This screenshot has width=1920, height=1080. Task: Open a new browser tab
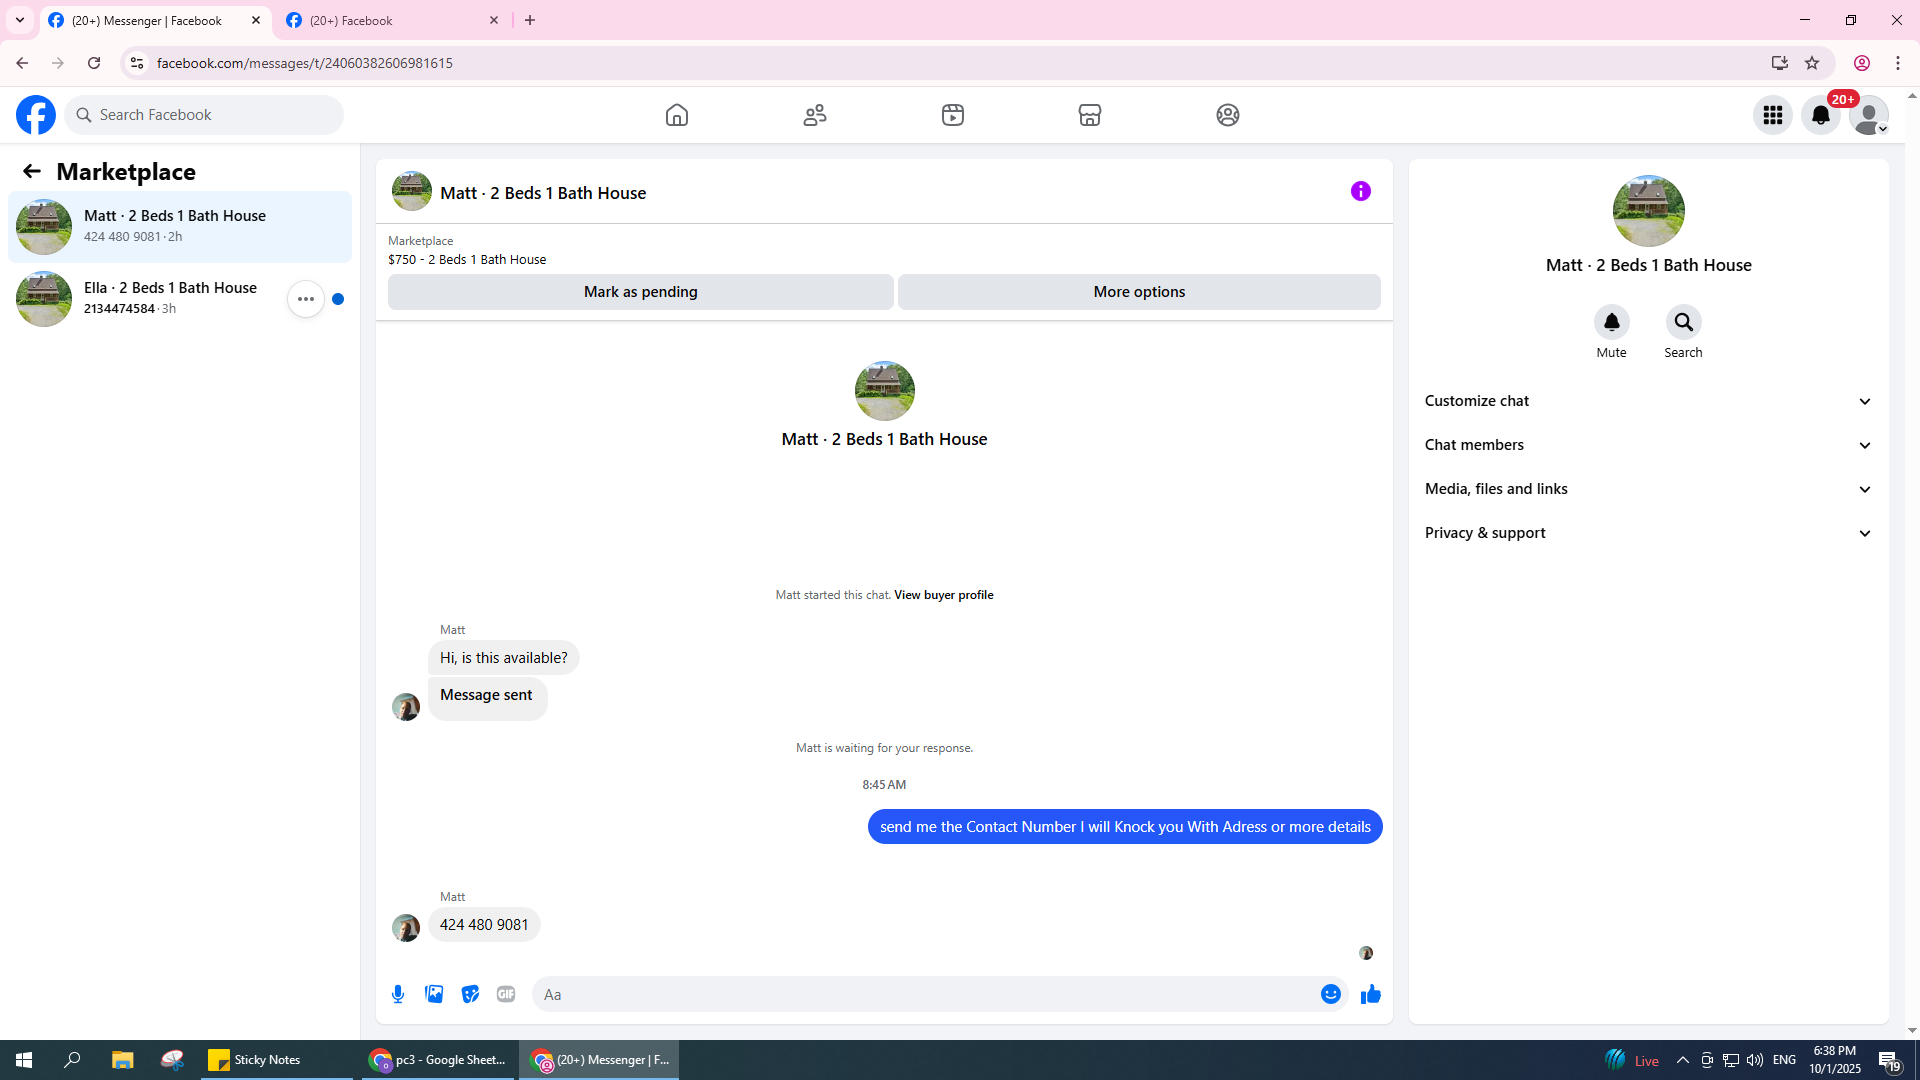[530, 20]
